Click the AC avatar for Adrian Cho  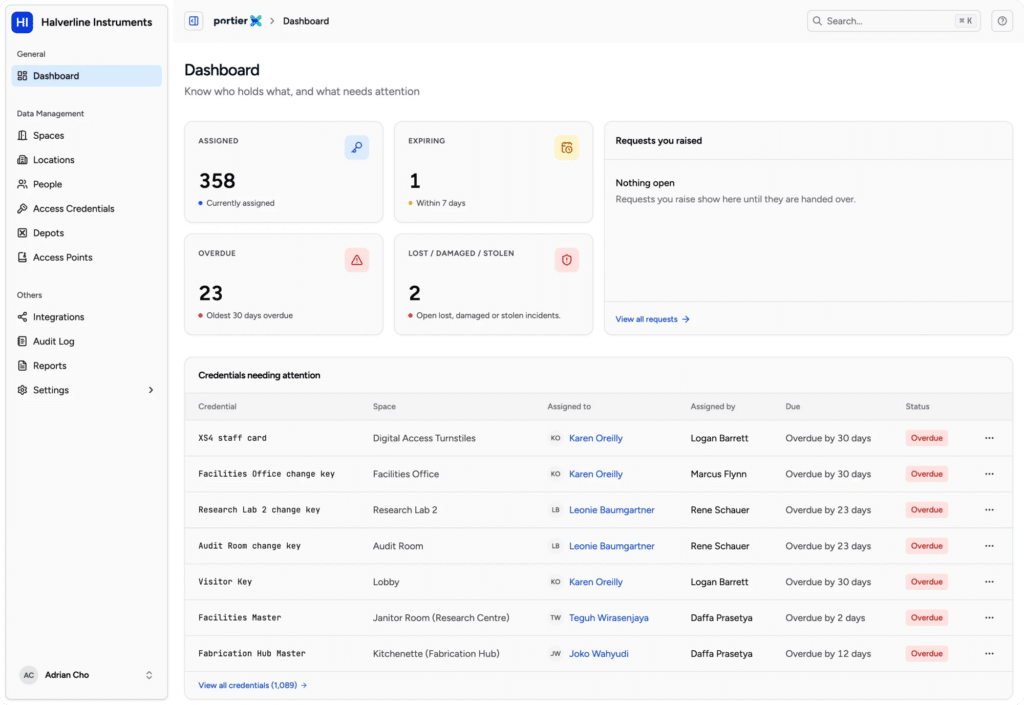(x=29, y=675)
